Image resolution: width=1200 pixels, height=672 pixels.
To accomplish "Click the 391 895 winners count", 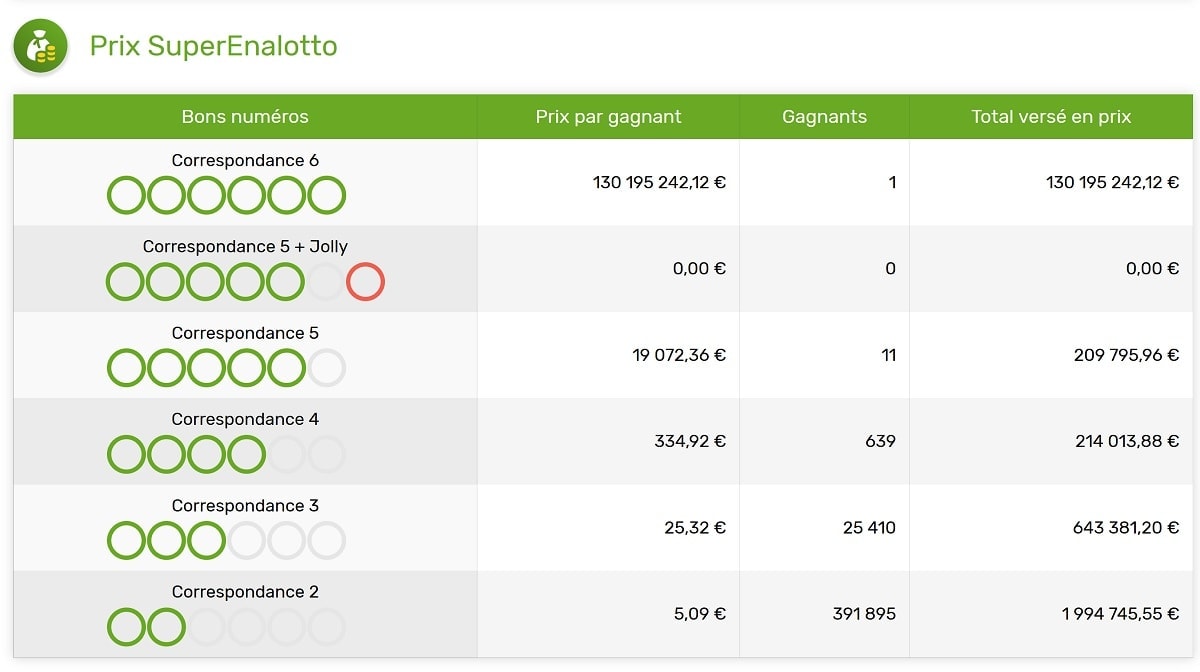I will click(864, 614).
